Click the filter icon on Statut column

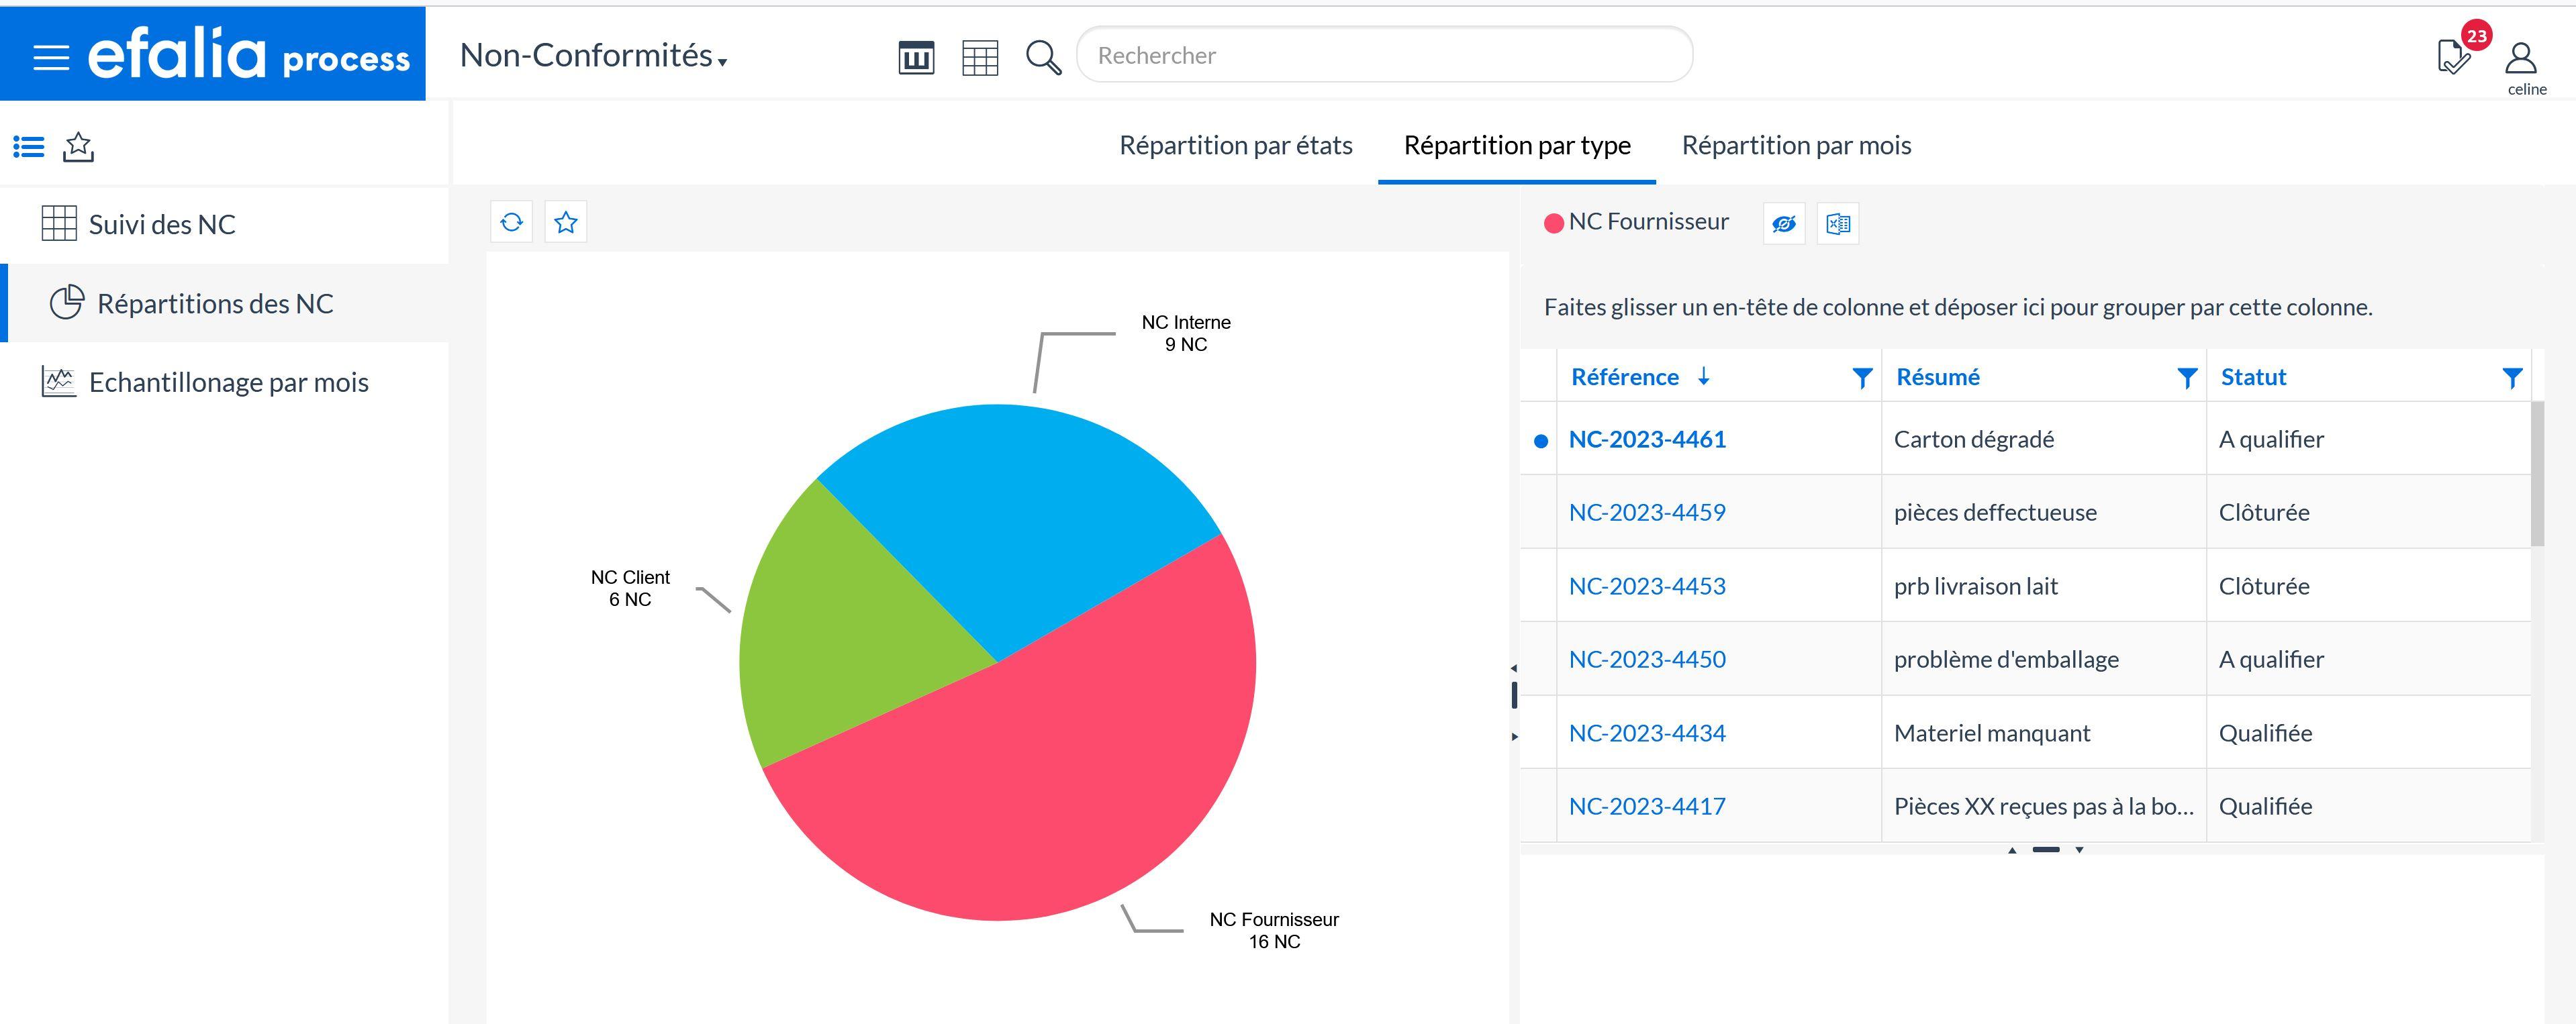point(2510,376)
